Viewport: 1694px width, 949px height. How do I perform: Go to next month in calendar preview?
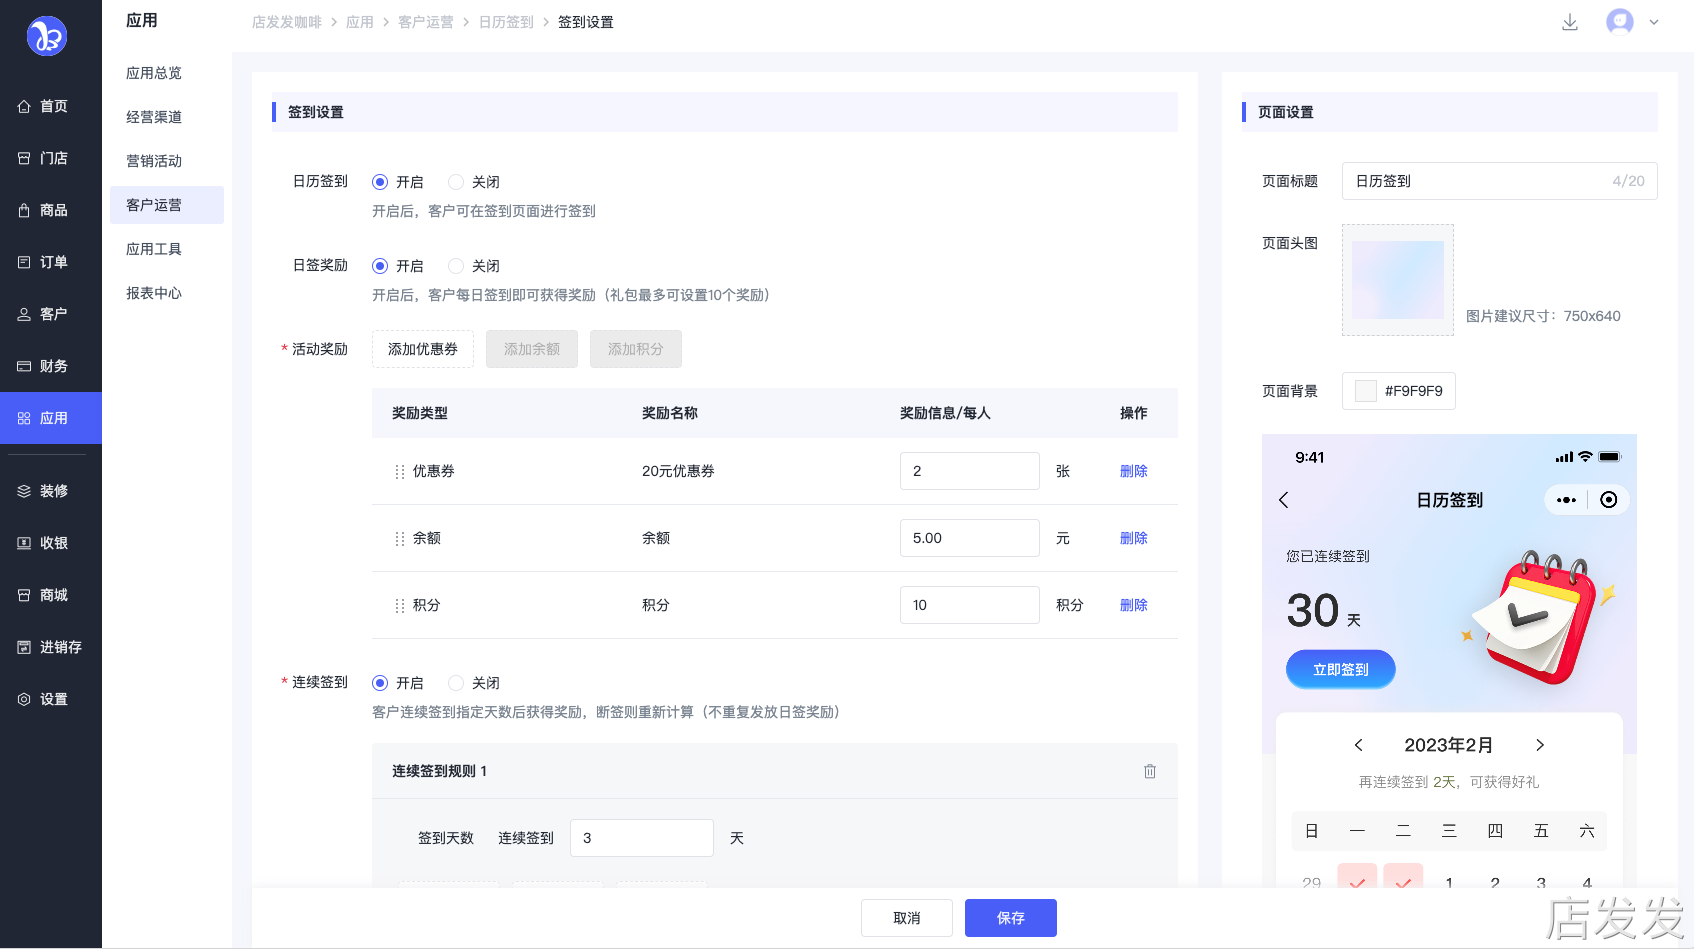(1540, 745)
